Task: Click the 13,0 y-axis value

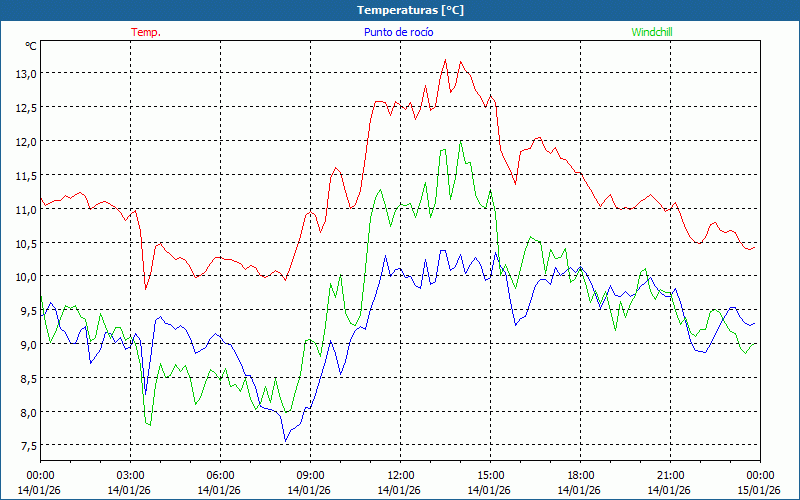Action: tap(25, 73)
